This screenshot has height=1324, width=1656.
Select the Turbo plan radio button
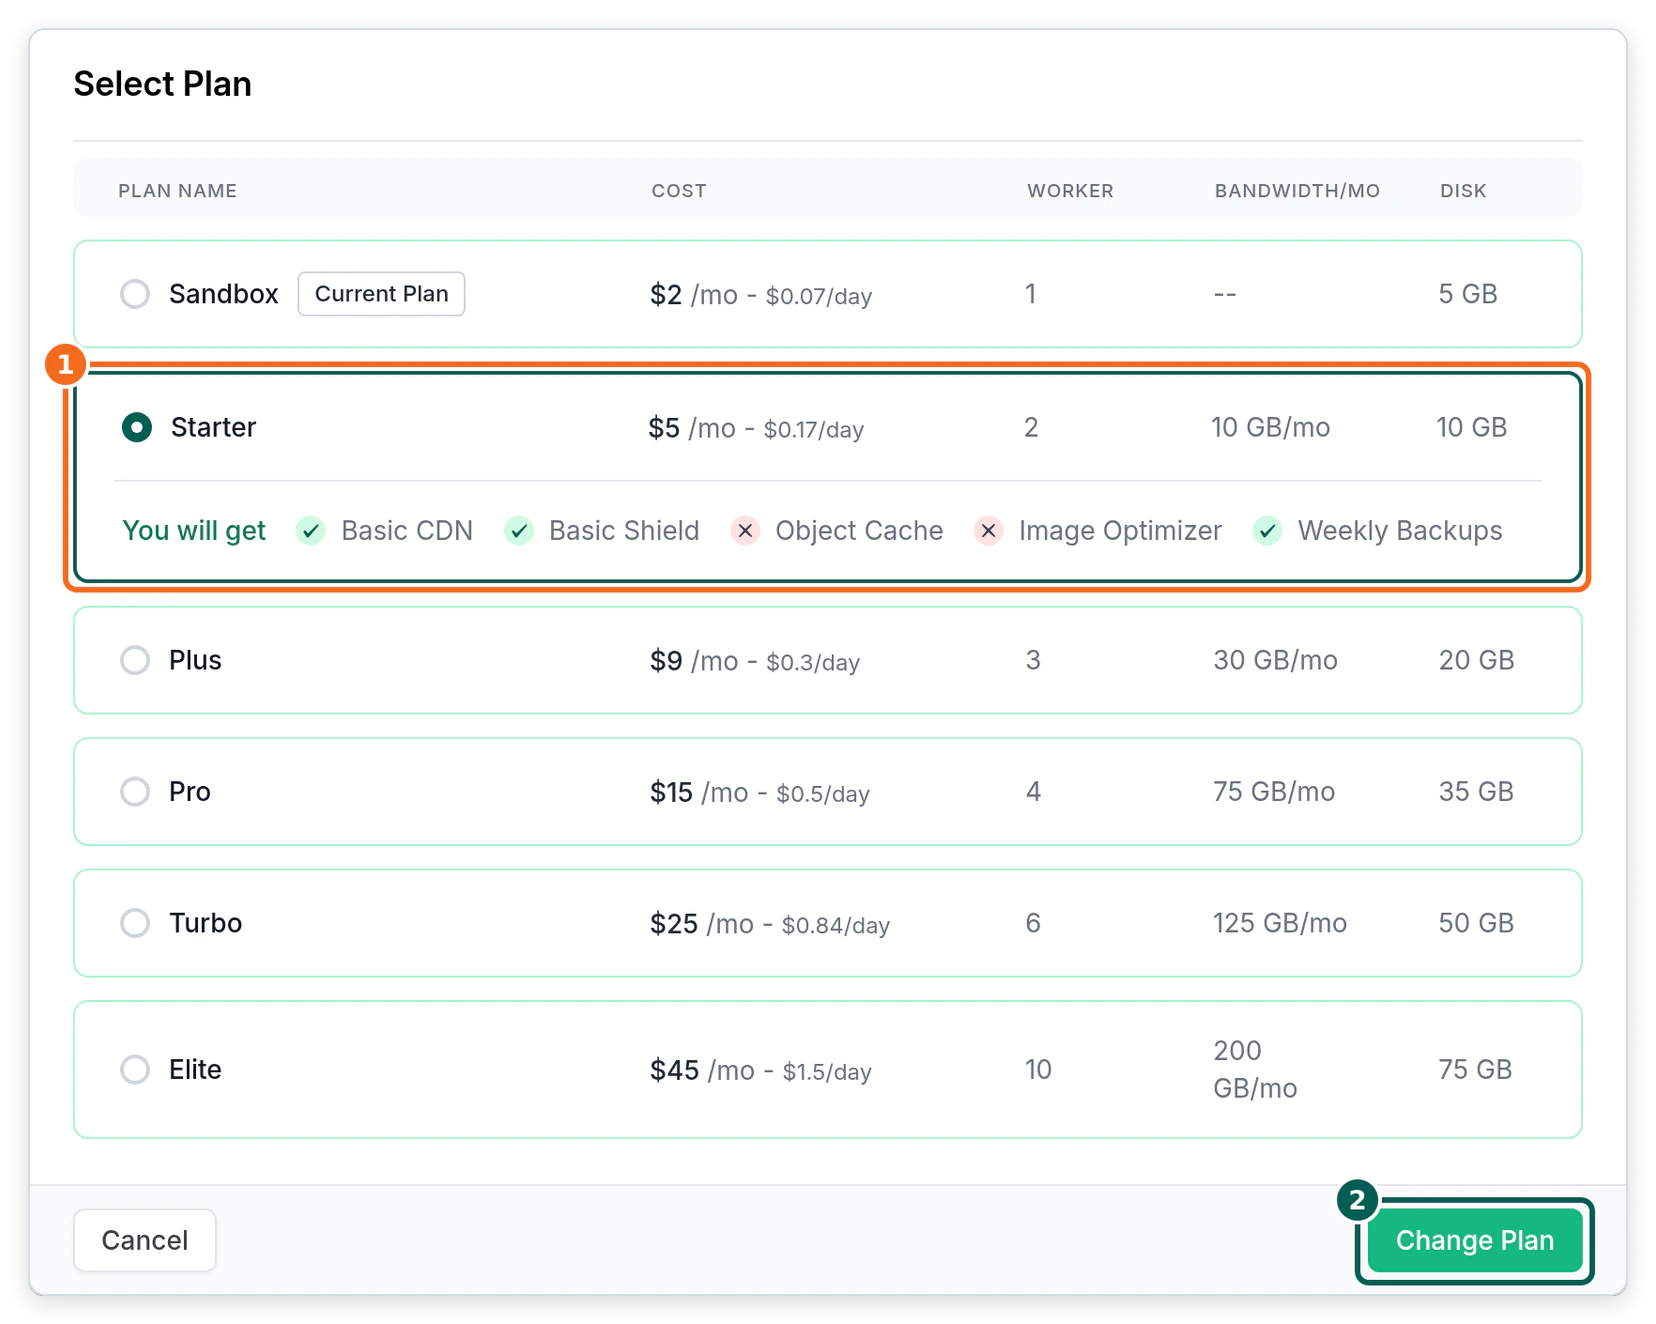coord(135,923)
